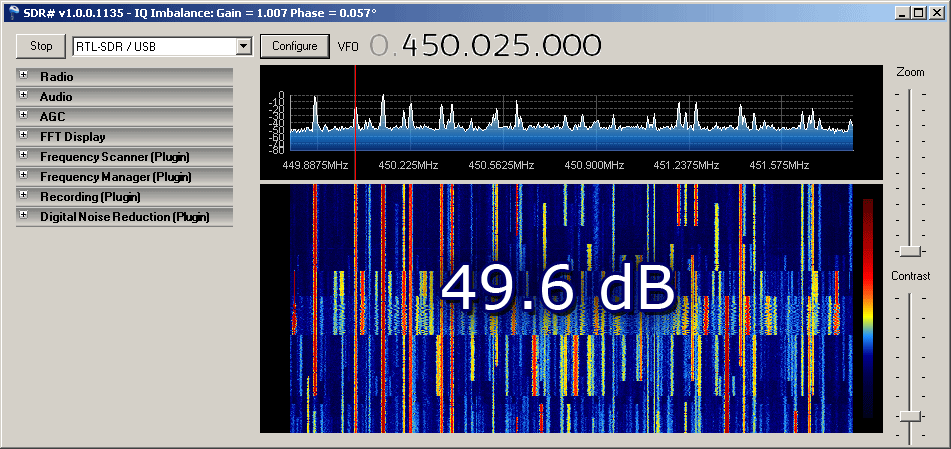The image size is (951, 449).
Task: Click the VFO label
Action: coord(349,46)
